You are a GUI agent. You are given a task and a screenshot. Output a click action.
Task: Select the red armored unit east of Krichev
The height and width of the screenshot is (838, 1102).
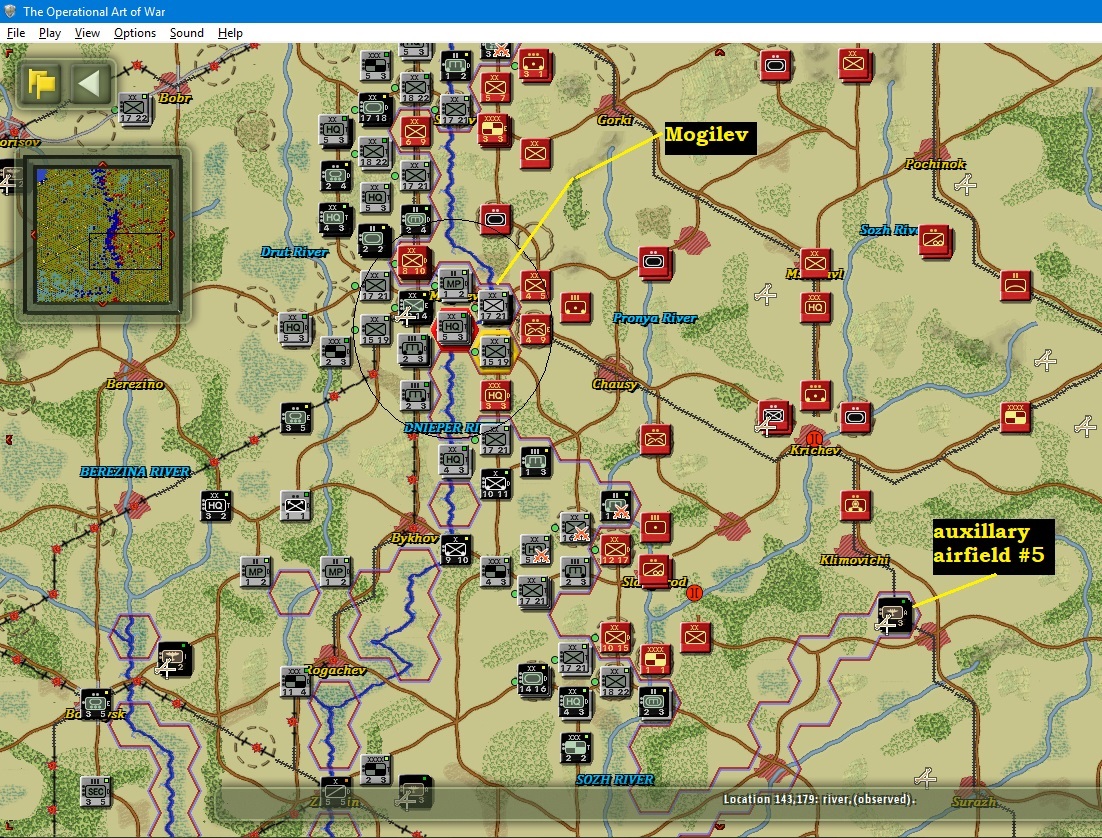click(855, 418)
